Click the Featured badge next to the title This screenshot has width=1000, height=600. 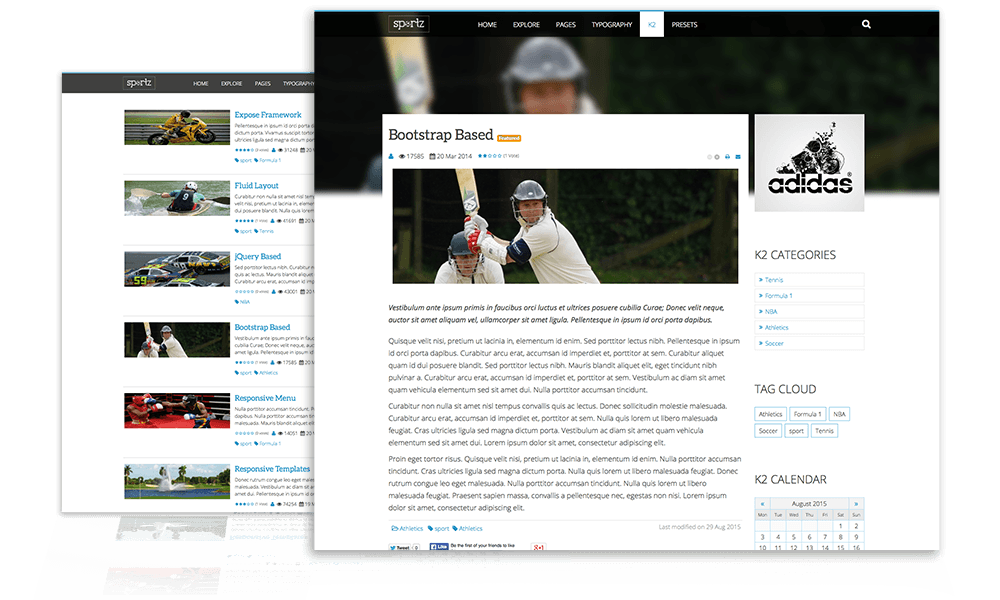(509, 138)
